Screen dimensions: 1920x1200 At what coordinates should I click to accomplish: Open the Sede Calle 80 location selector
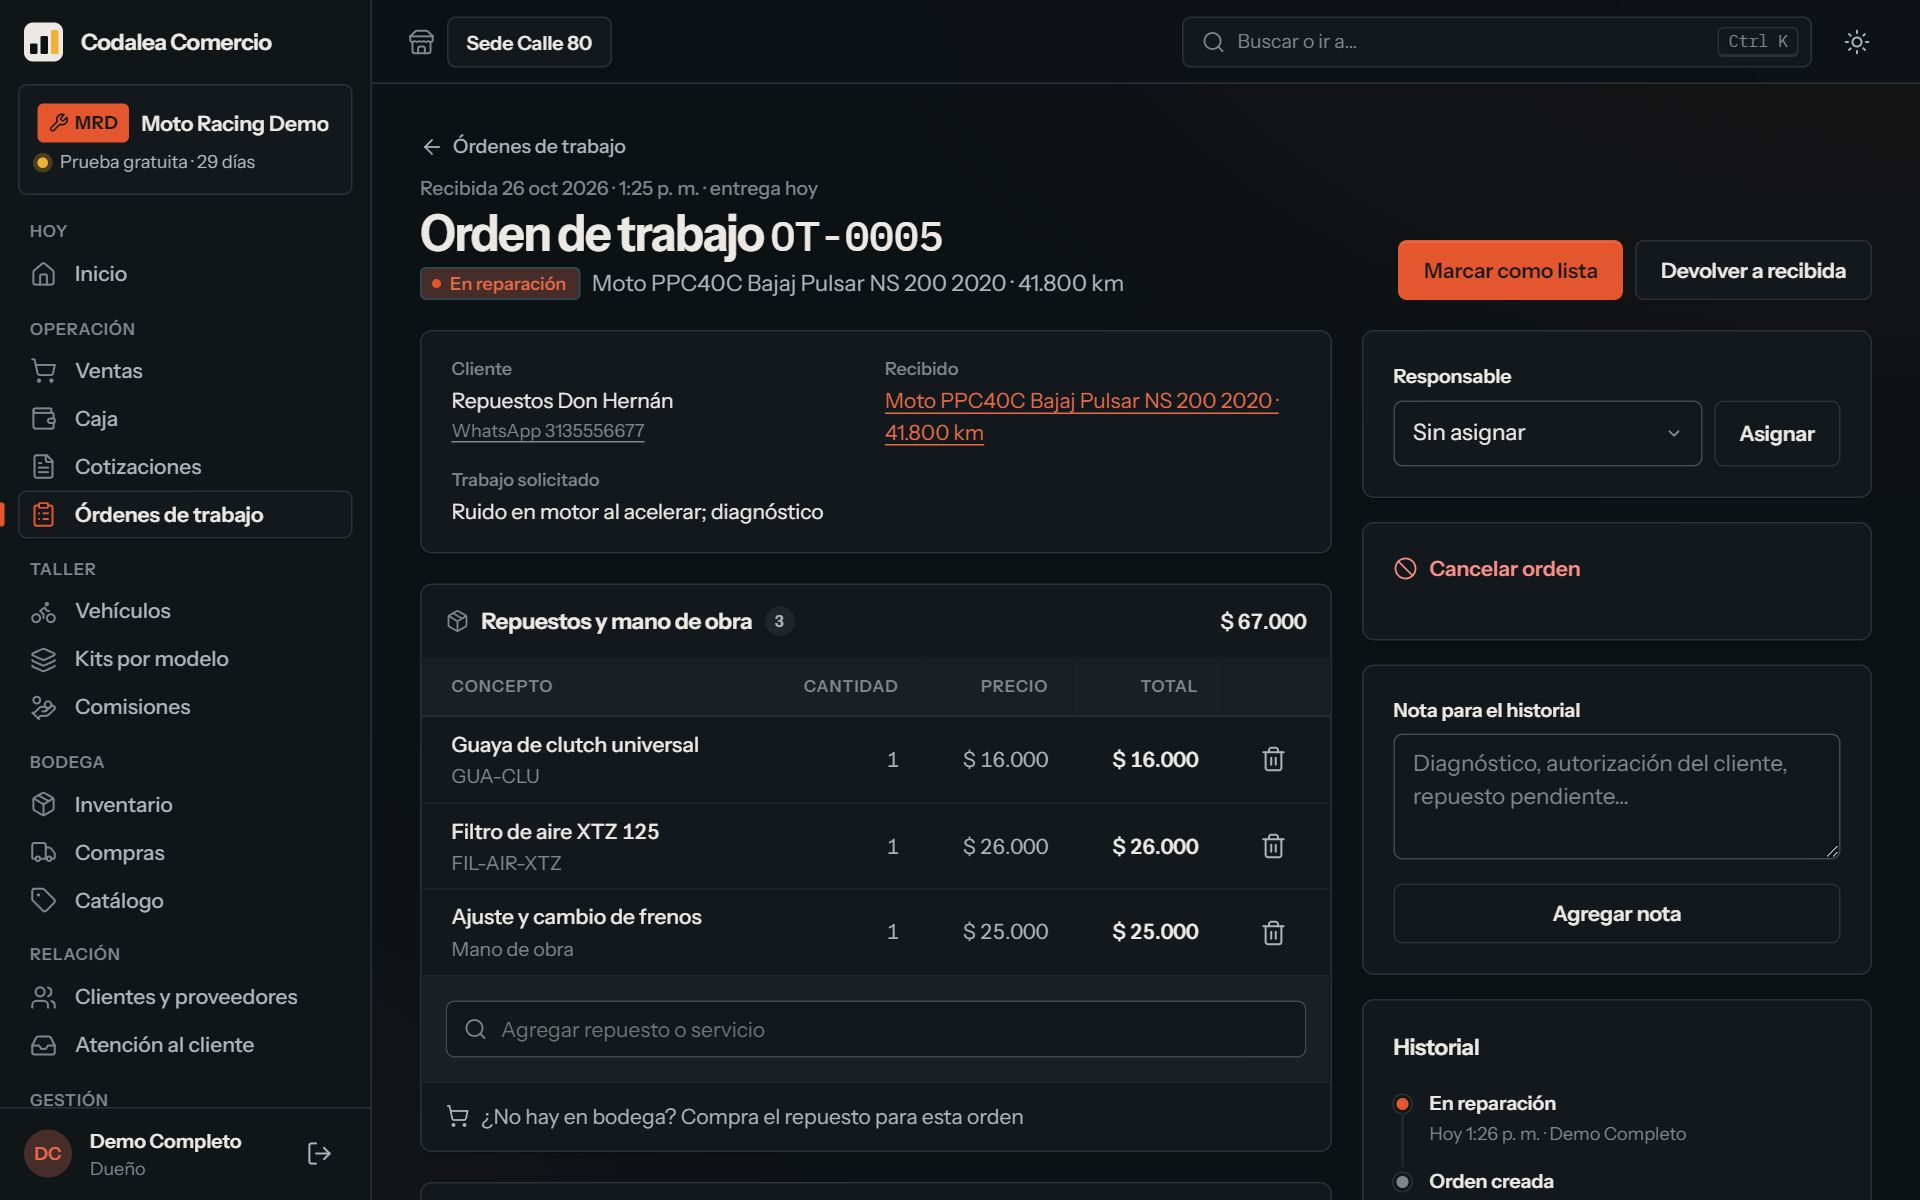tap(529, 42)
